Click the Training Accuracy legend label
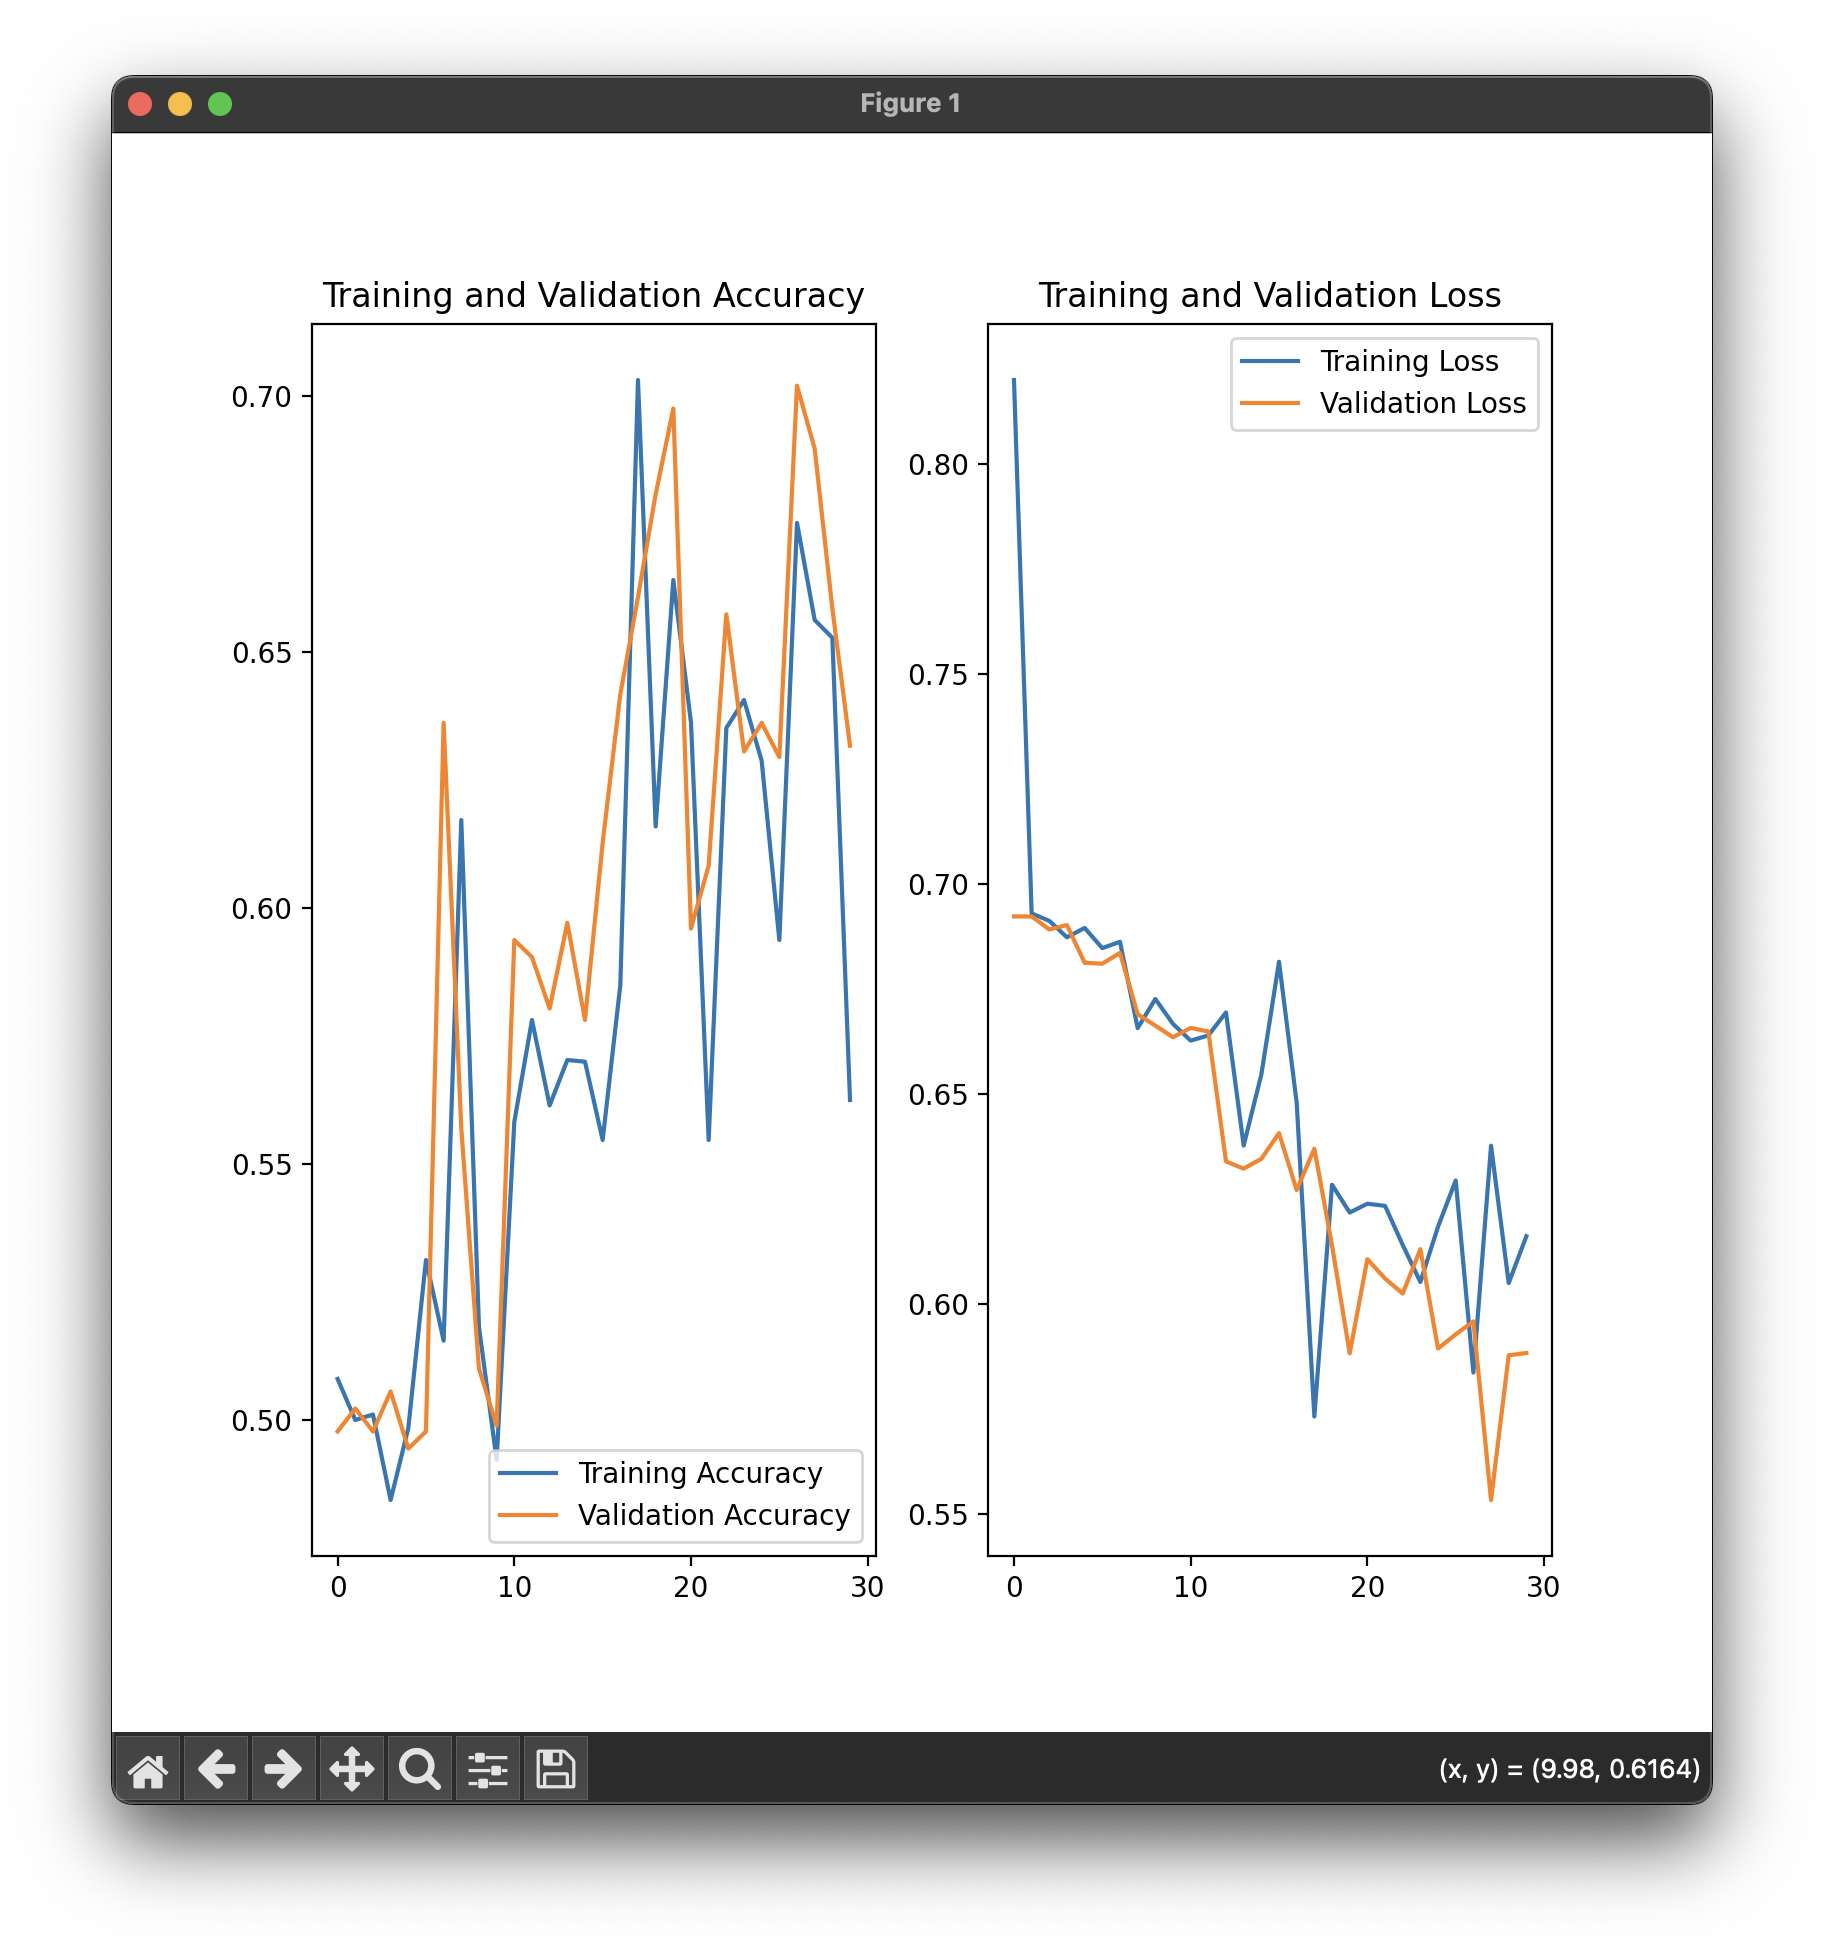The height and width of the screenshot is (1952, 1824). click(700, 1473)
